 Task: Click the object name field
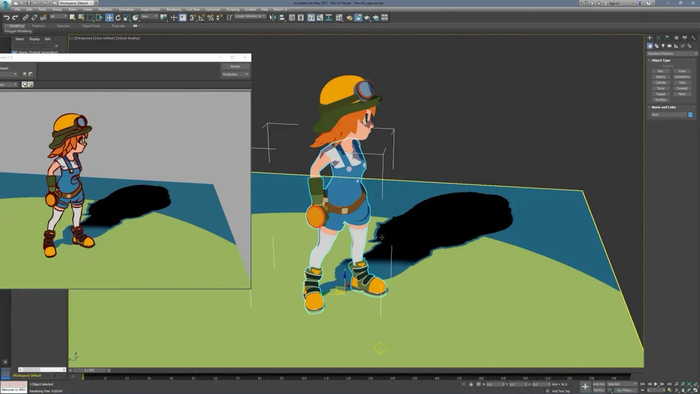(669, 115)
